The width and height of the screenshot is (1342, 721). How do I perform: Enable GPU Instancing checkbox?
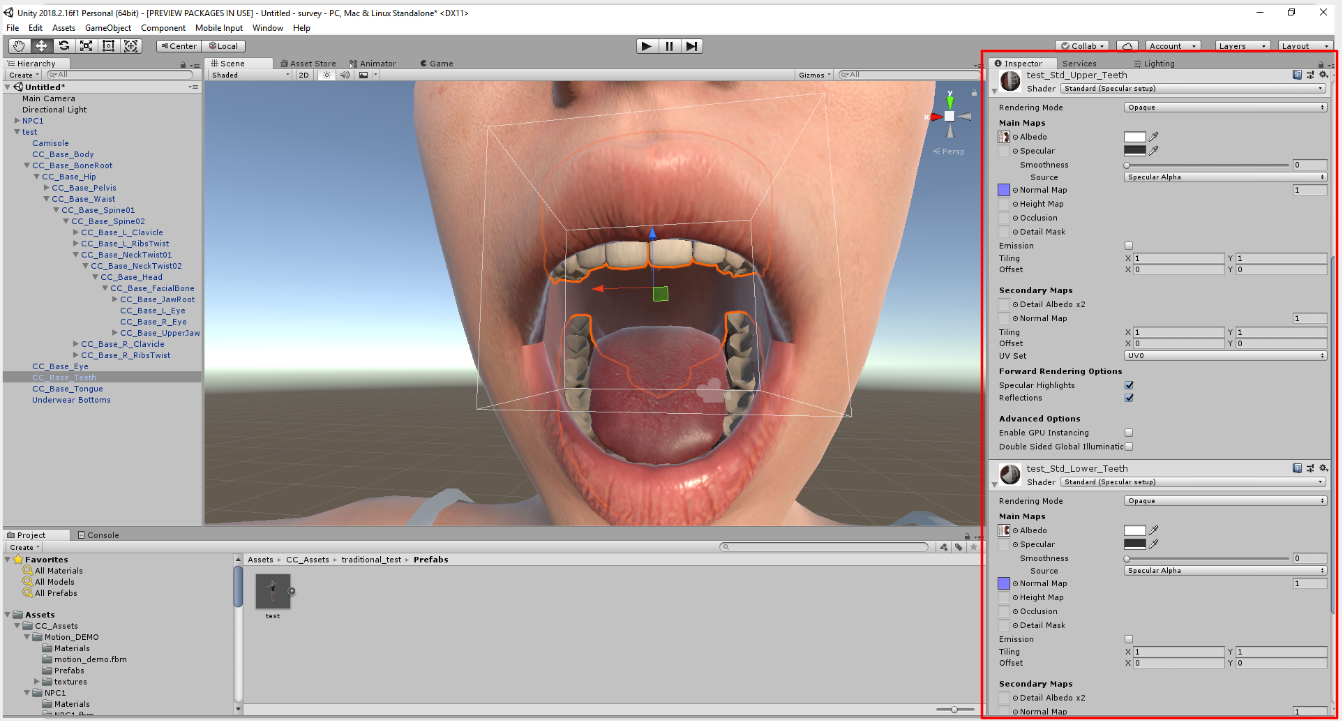point(1129,433)
